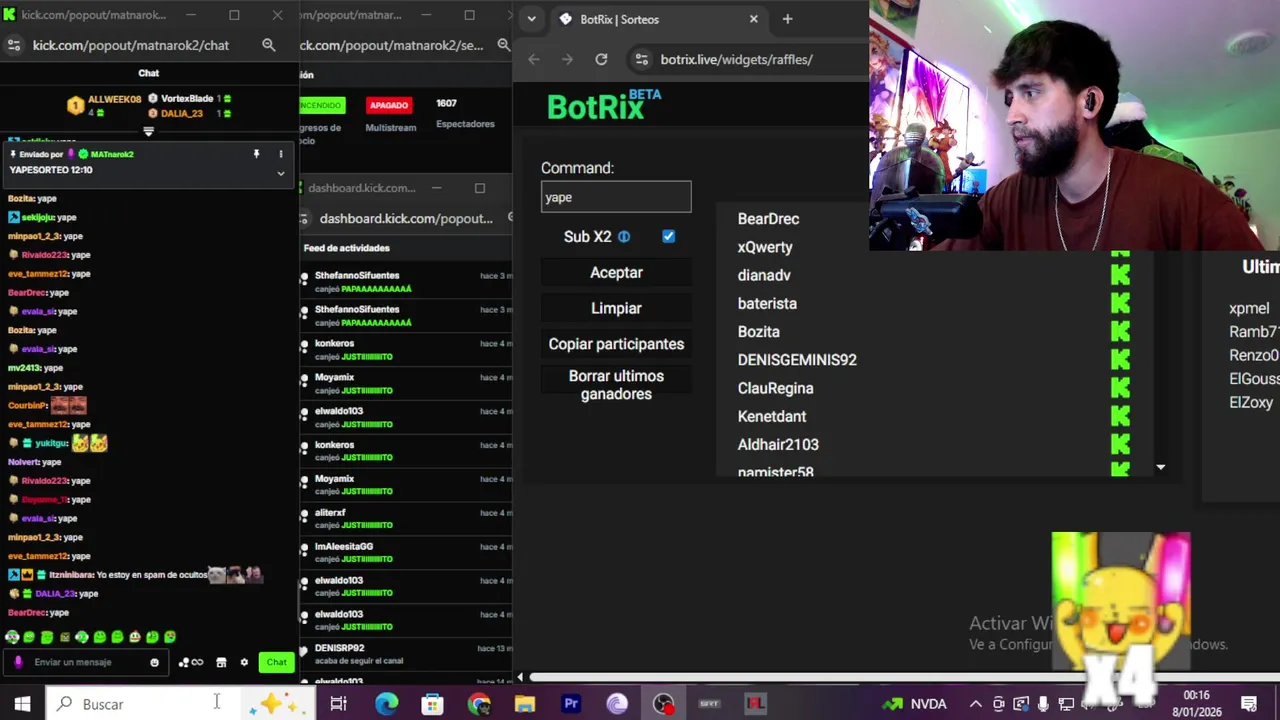1280x720 pixels.
Task: Open the notification center icon
Action: tap(1249, 704)
